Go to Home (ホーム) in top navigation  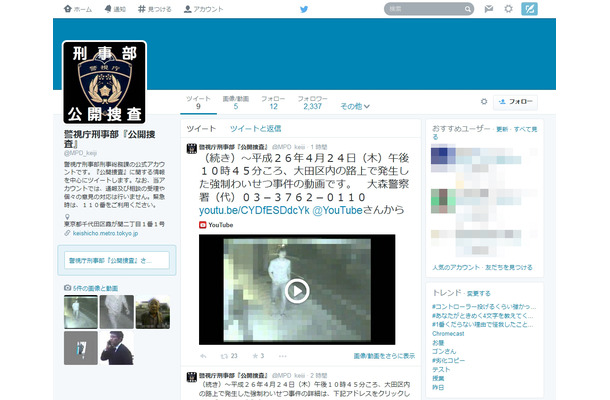[x=78, y=9]
